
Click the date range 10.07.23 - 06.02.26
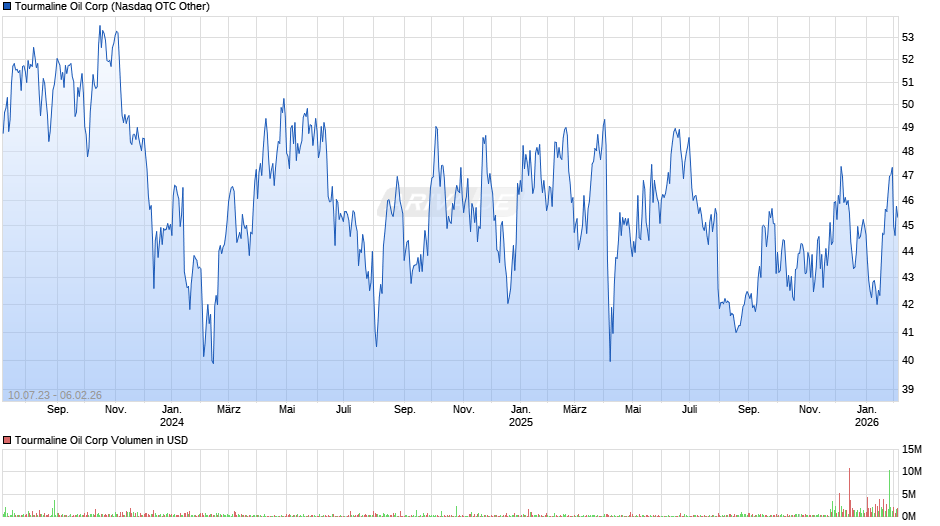coord(55,395)
